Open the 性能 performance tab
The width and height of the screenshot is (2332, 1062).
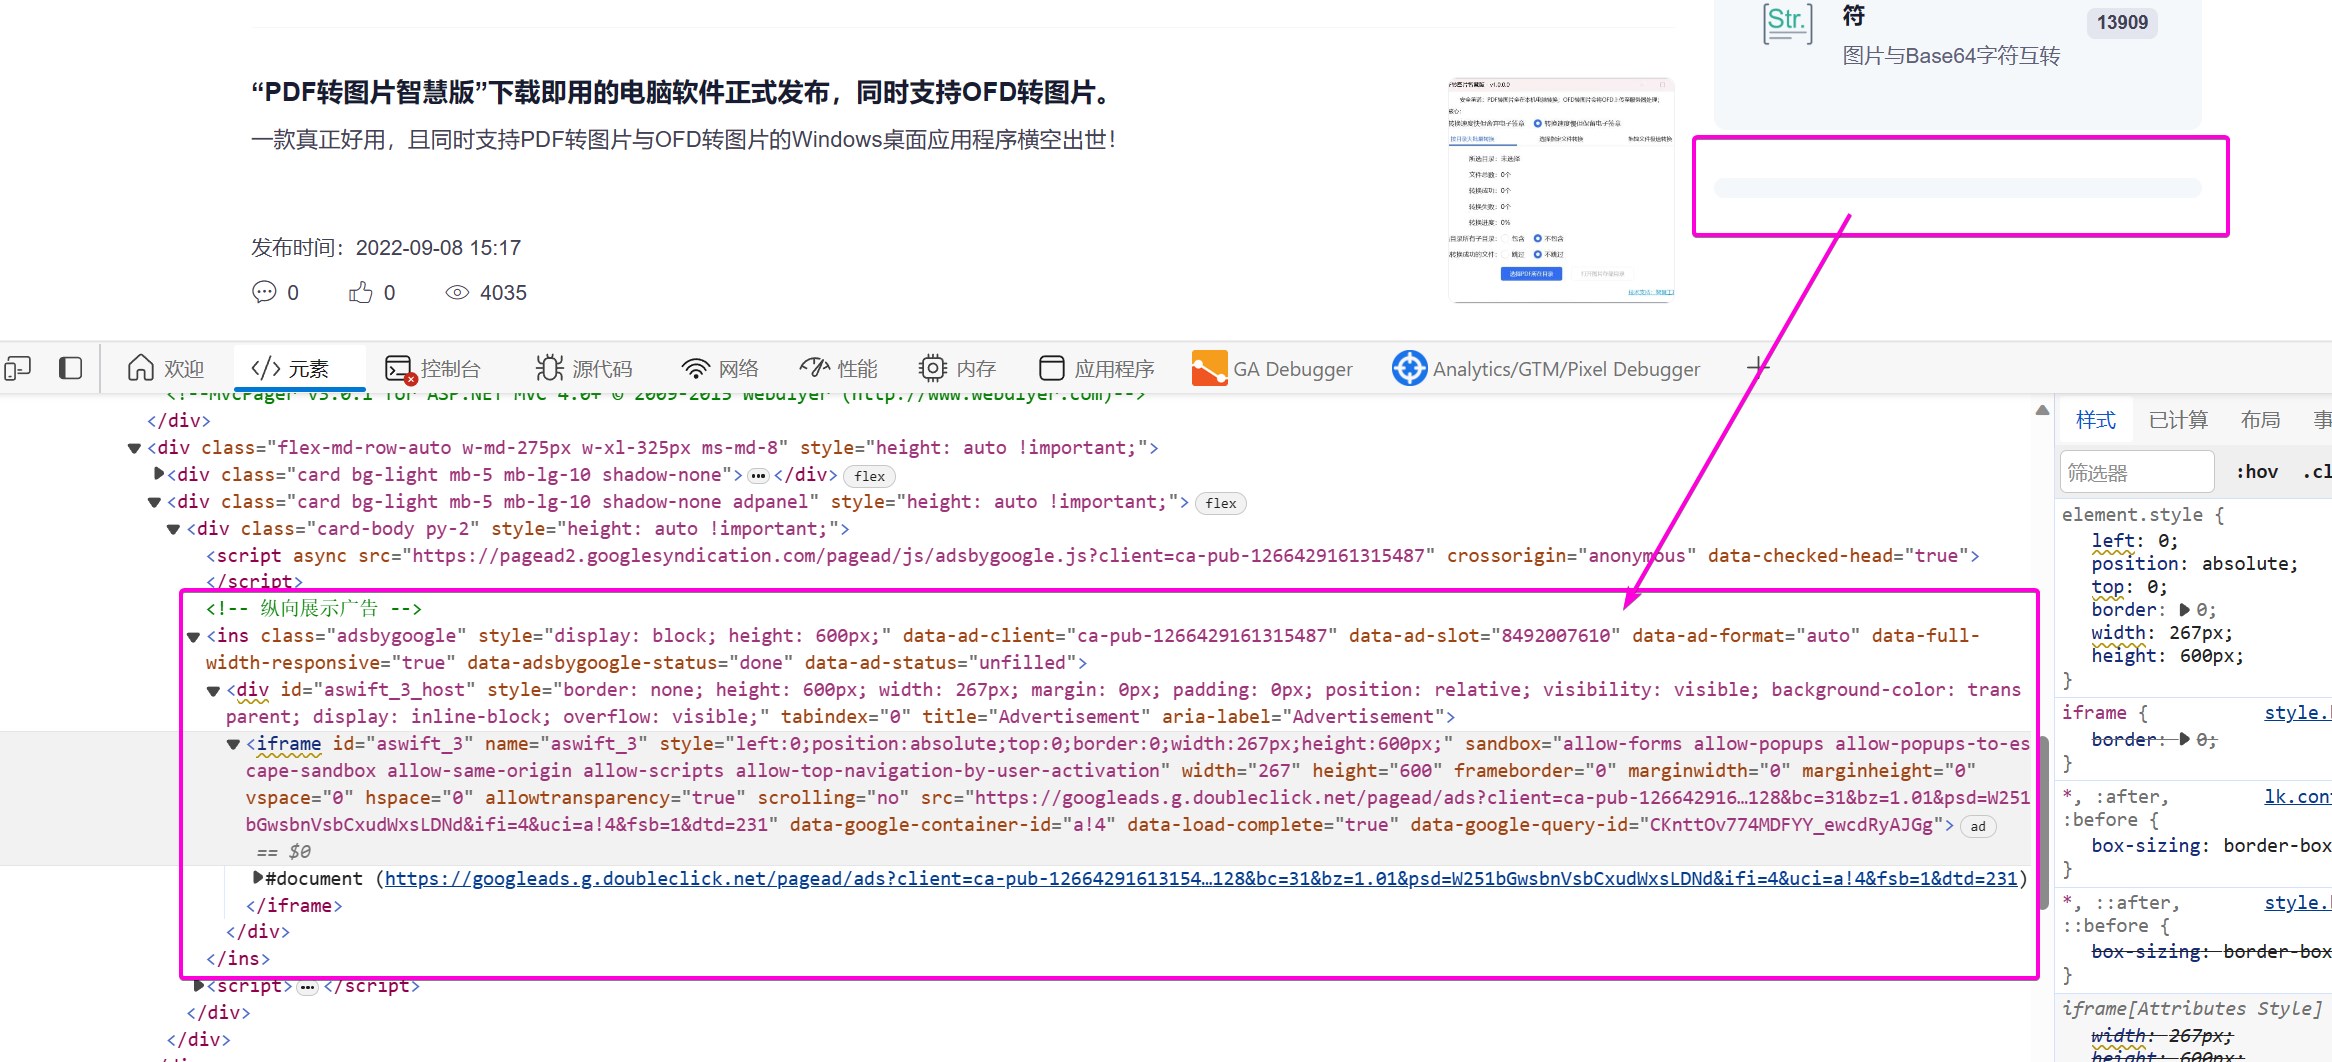coord(839,369)
